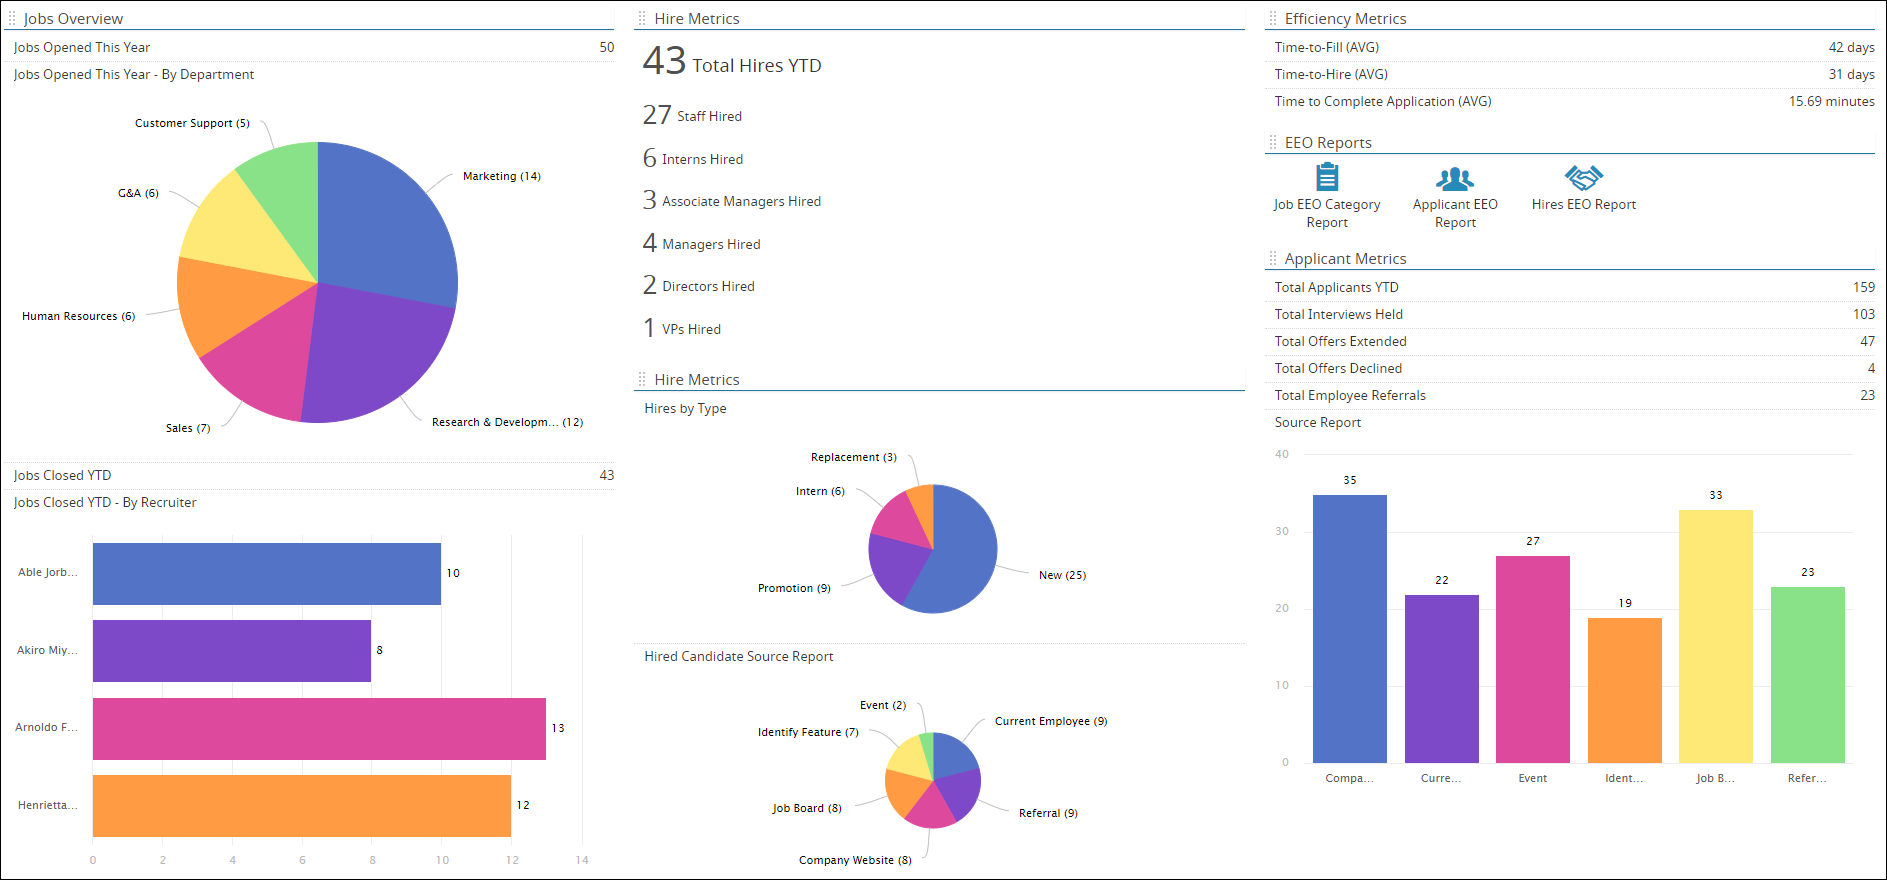Click the Current Employee bar valued 22
Screen dimensions: 1887x880
coord(1441,679)
